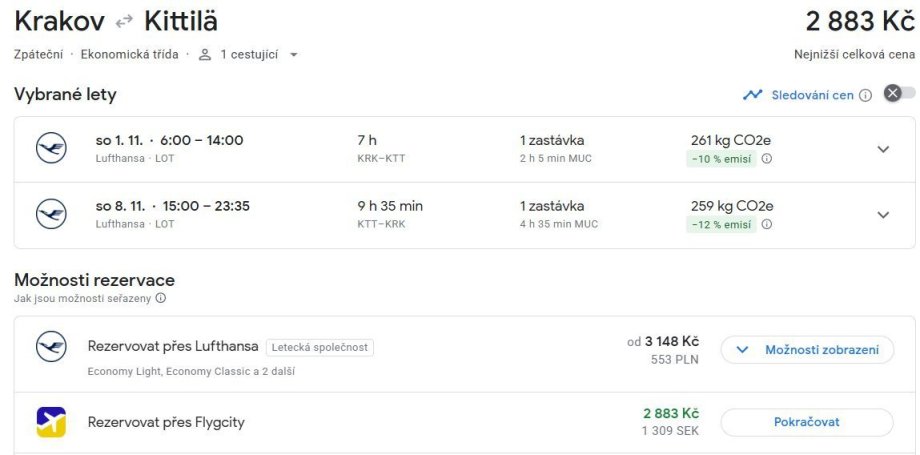This screenshot has width=920, height=455.
Task: Click the Lufthansa logo on outbound flight
Action: click(51, 149)
